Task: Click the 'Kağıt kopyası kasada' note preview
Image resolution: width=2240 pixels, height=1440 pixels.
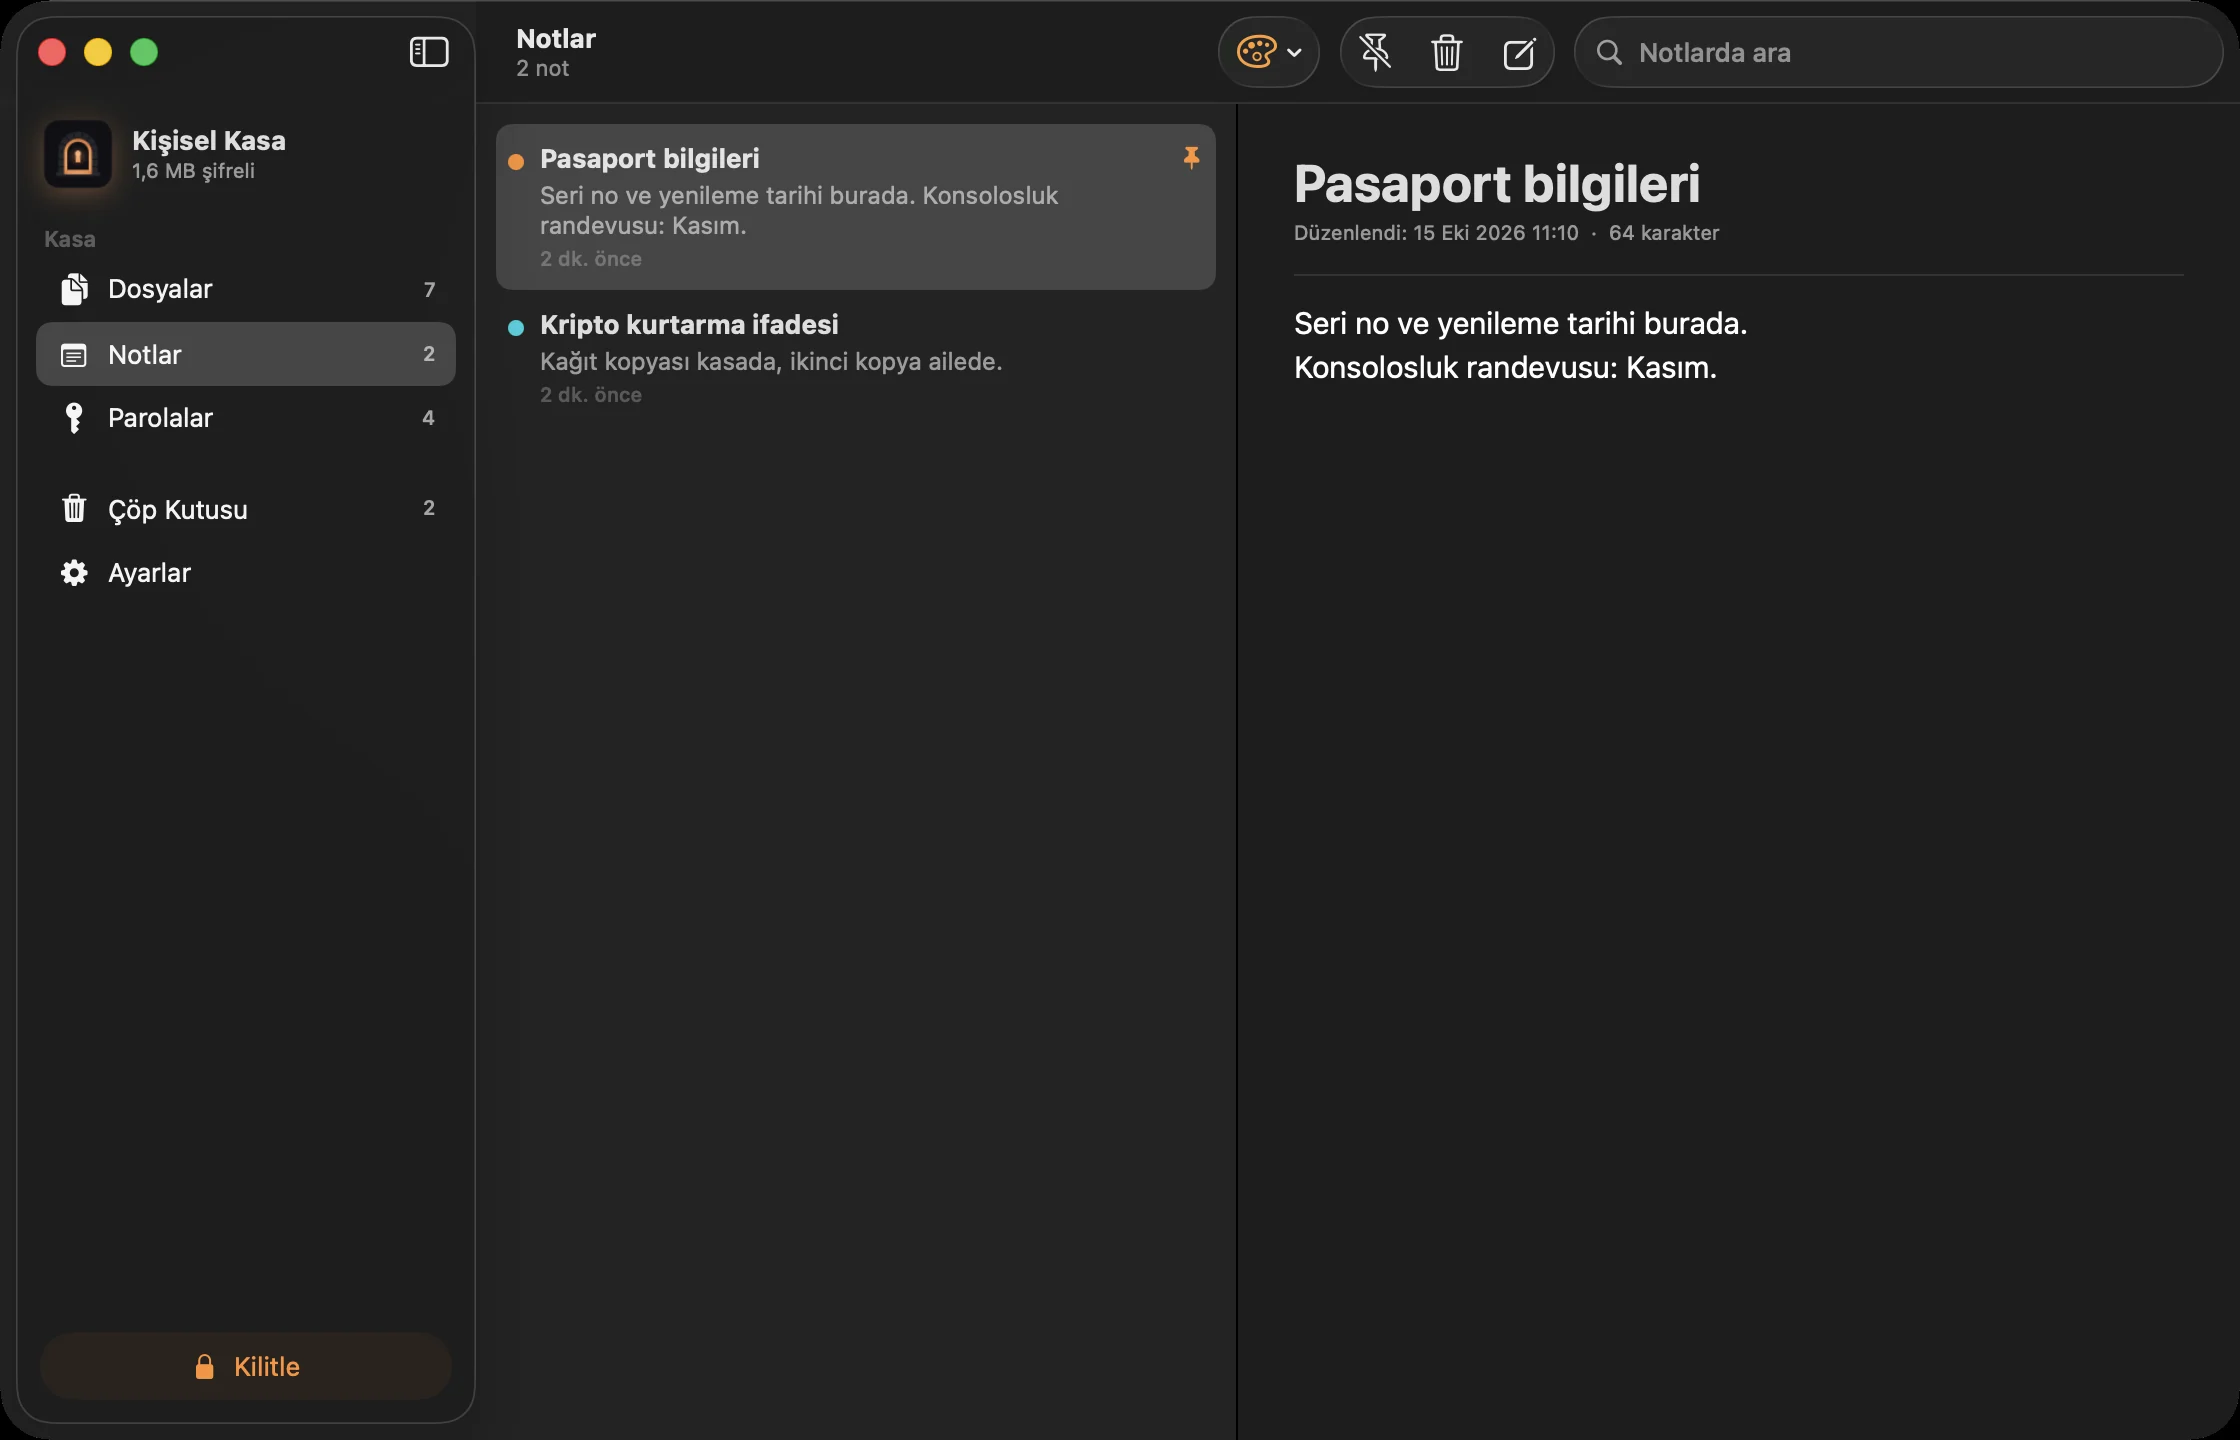Action: (771, 362)
